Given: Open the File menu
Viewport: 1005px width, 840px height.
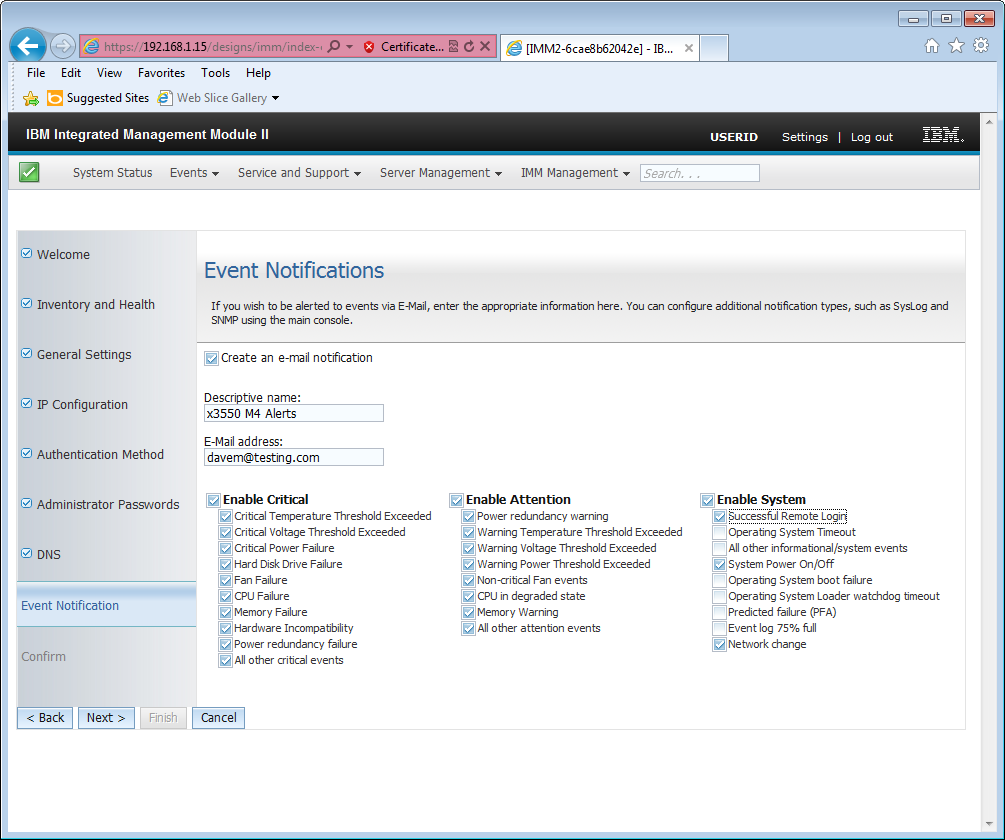Looking at the screenshot, I should coord(36,72).
